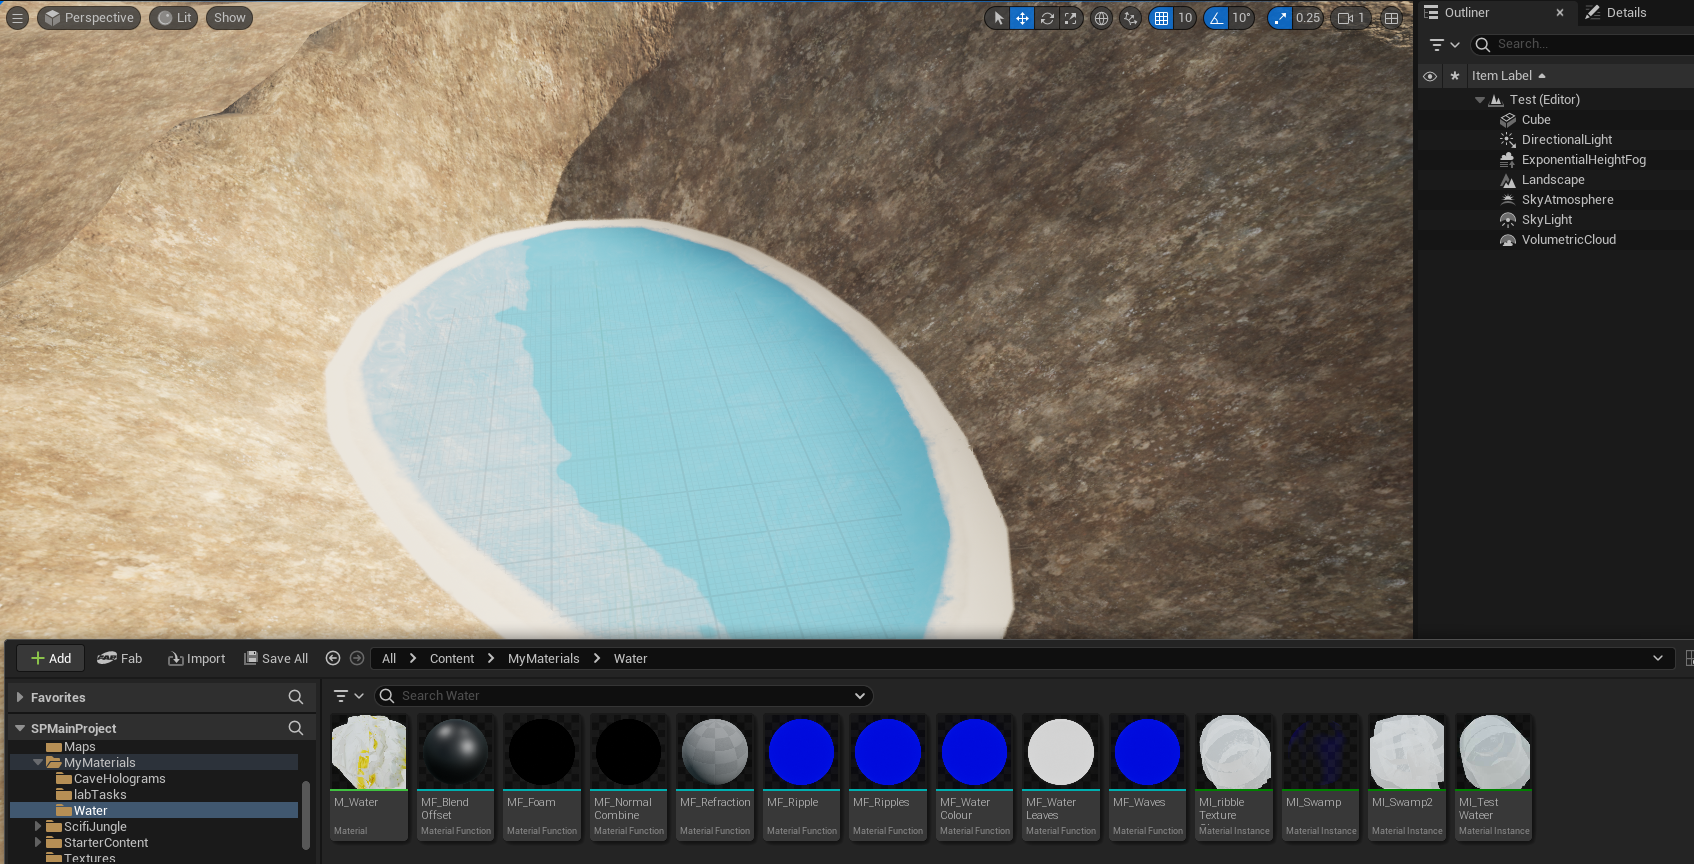Click the ExponentialHeightFog icon in Outliner
This screenshot has height=864, width=1694.
1508,160
